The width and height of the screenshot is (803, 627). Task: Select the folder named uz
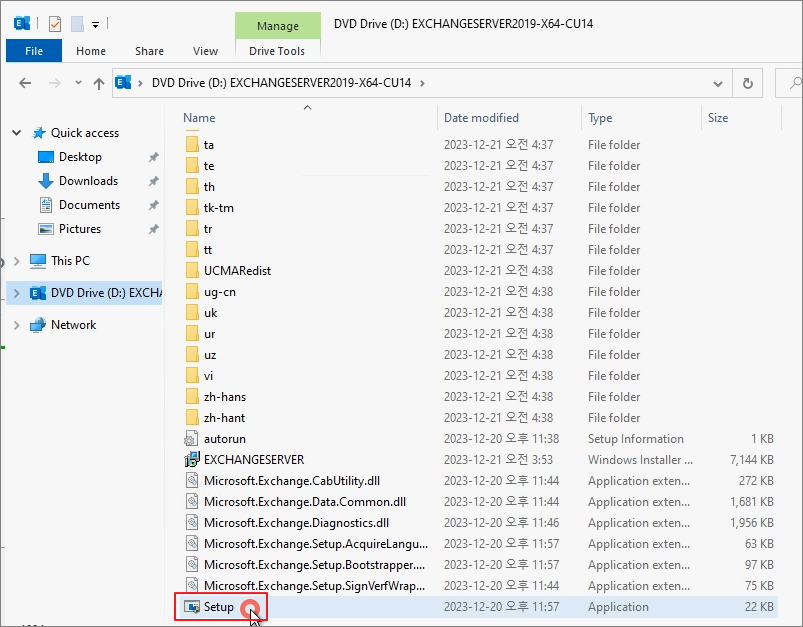pos(210,355)
